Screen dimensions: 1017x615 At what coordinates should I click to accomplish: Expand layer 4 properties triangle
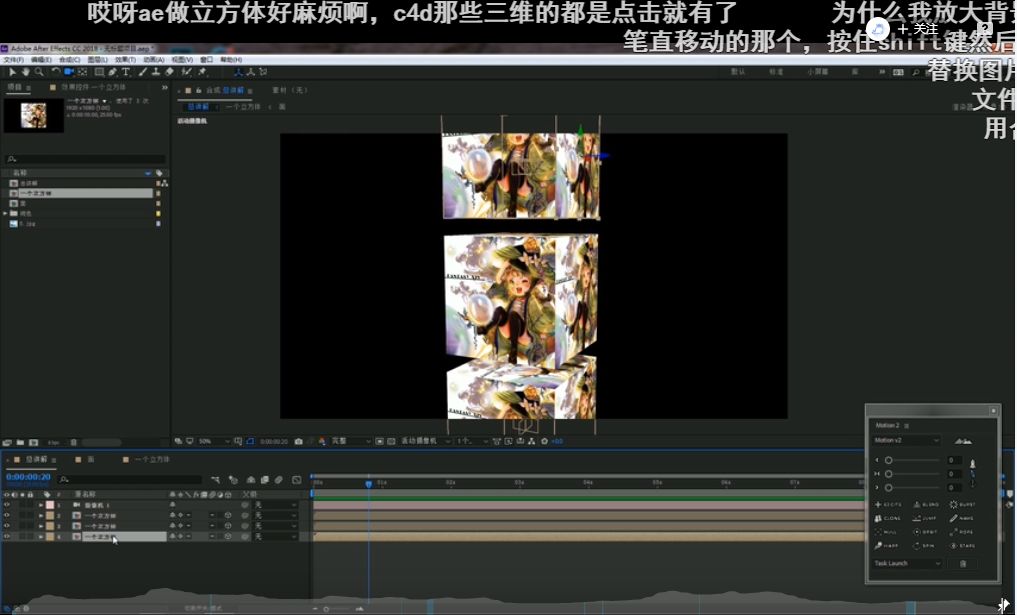41,537
